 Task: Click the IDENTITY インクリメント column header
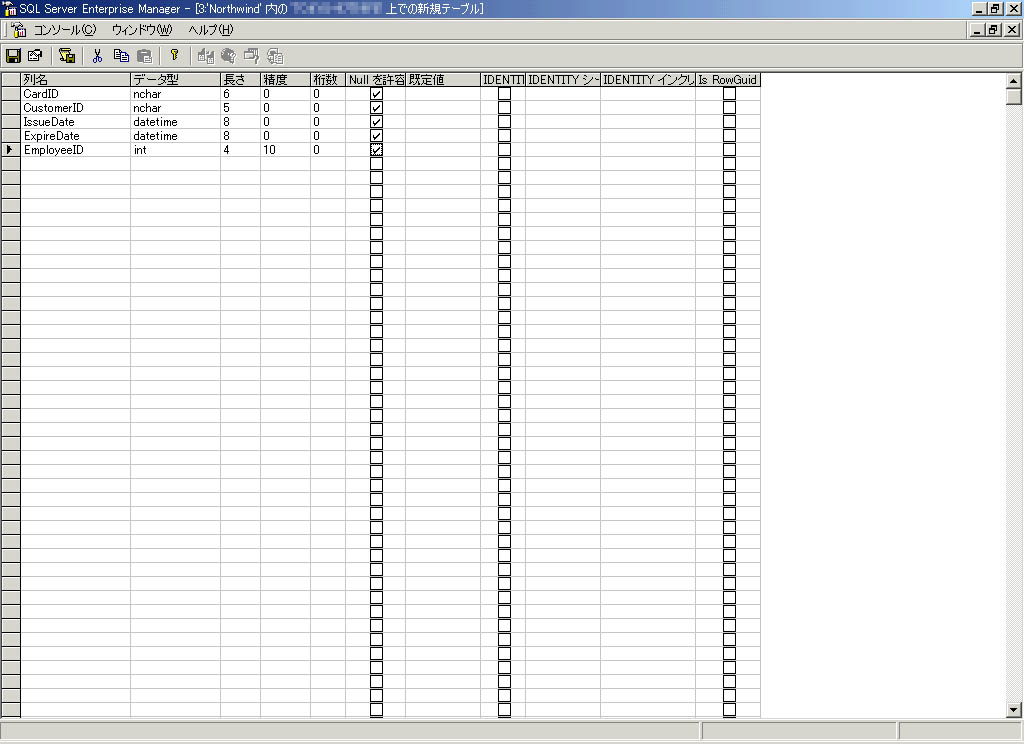648,80
